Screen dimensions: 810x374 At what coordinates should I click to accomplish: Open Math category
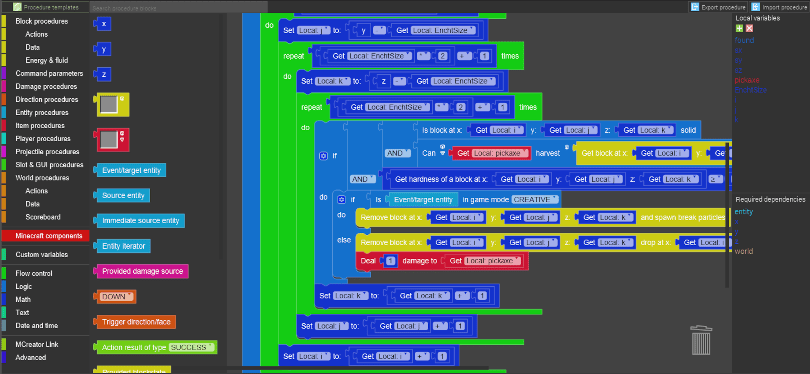(23, 299)
